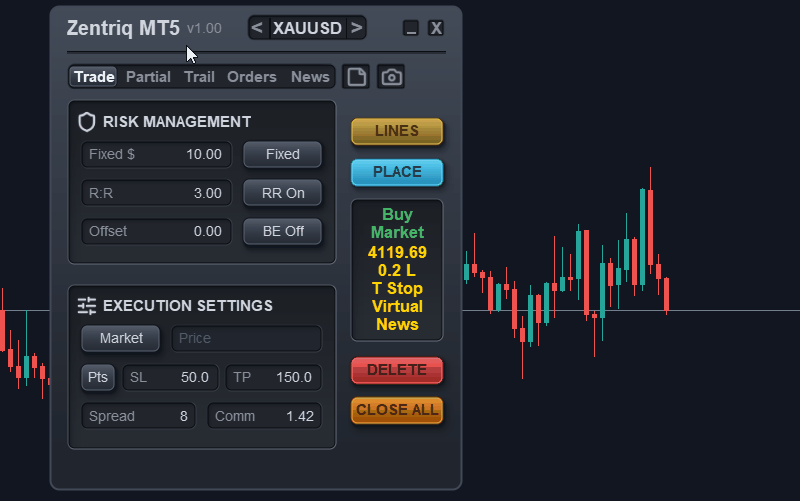The height and width of the screenshot is (501, 800).
Task: Click the Price input field
Action: point(247,338)
